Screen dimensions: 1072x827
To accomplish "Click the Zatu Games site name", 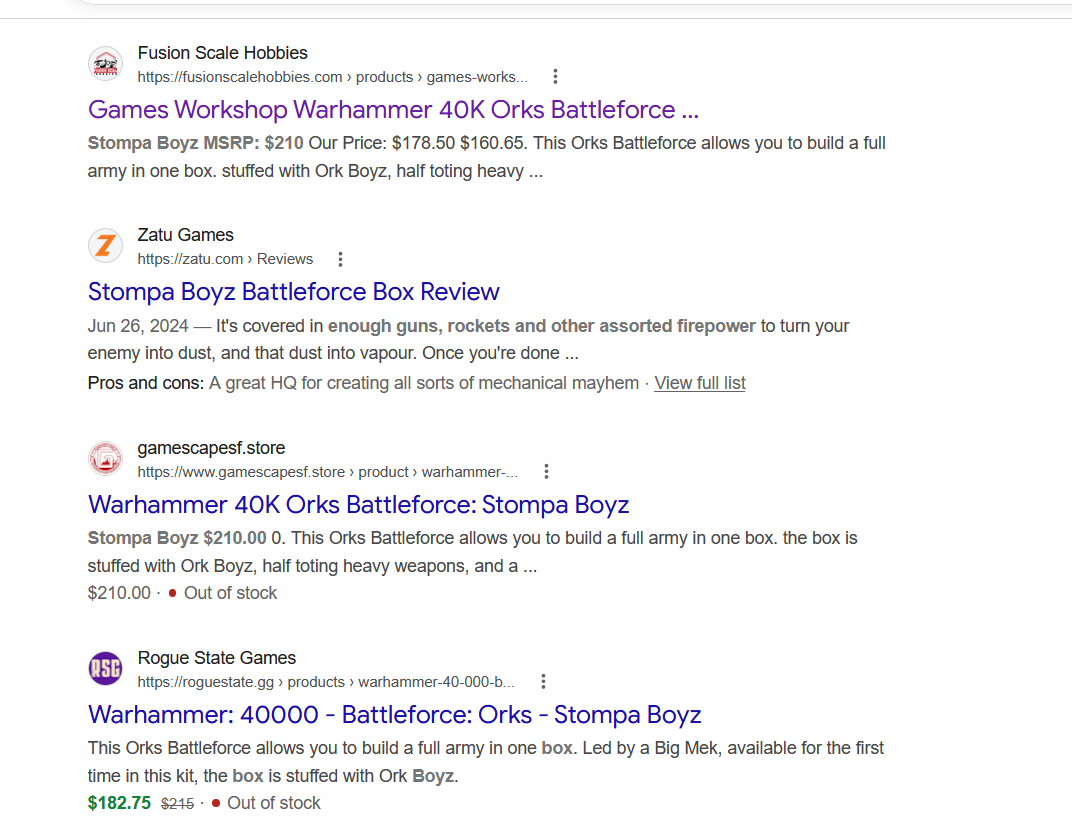I will point(185,235).
